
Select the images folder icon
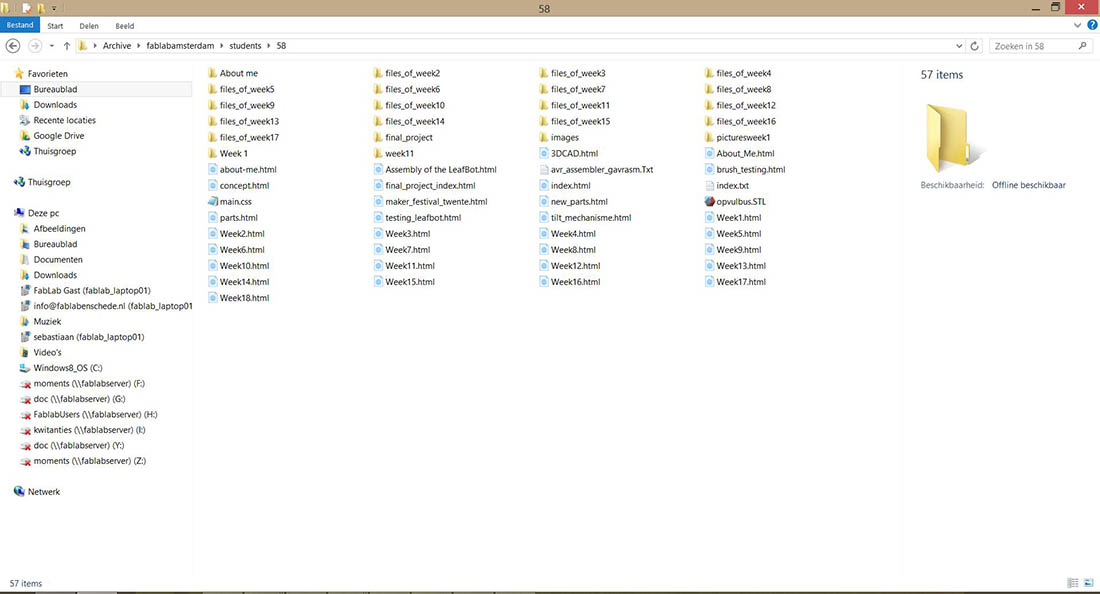[x=544, y=137]
